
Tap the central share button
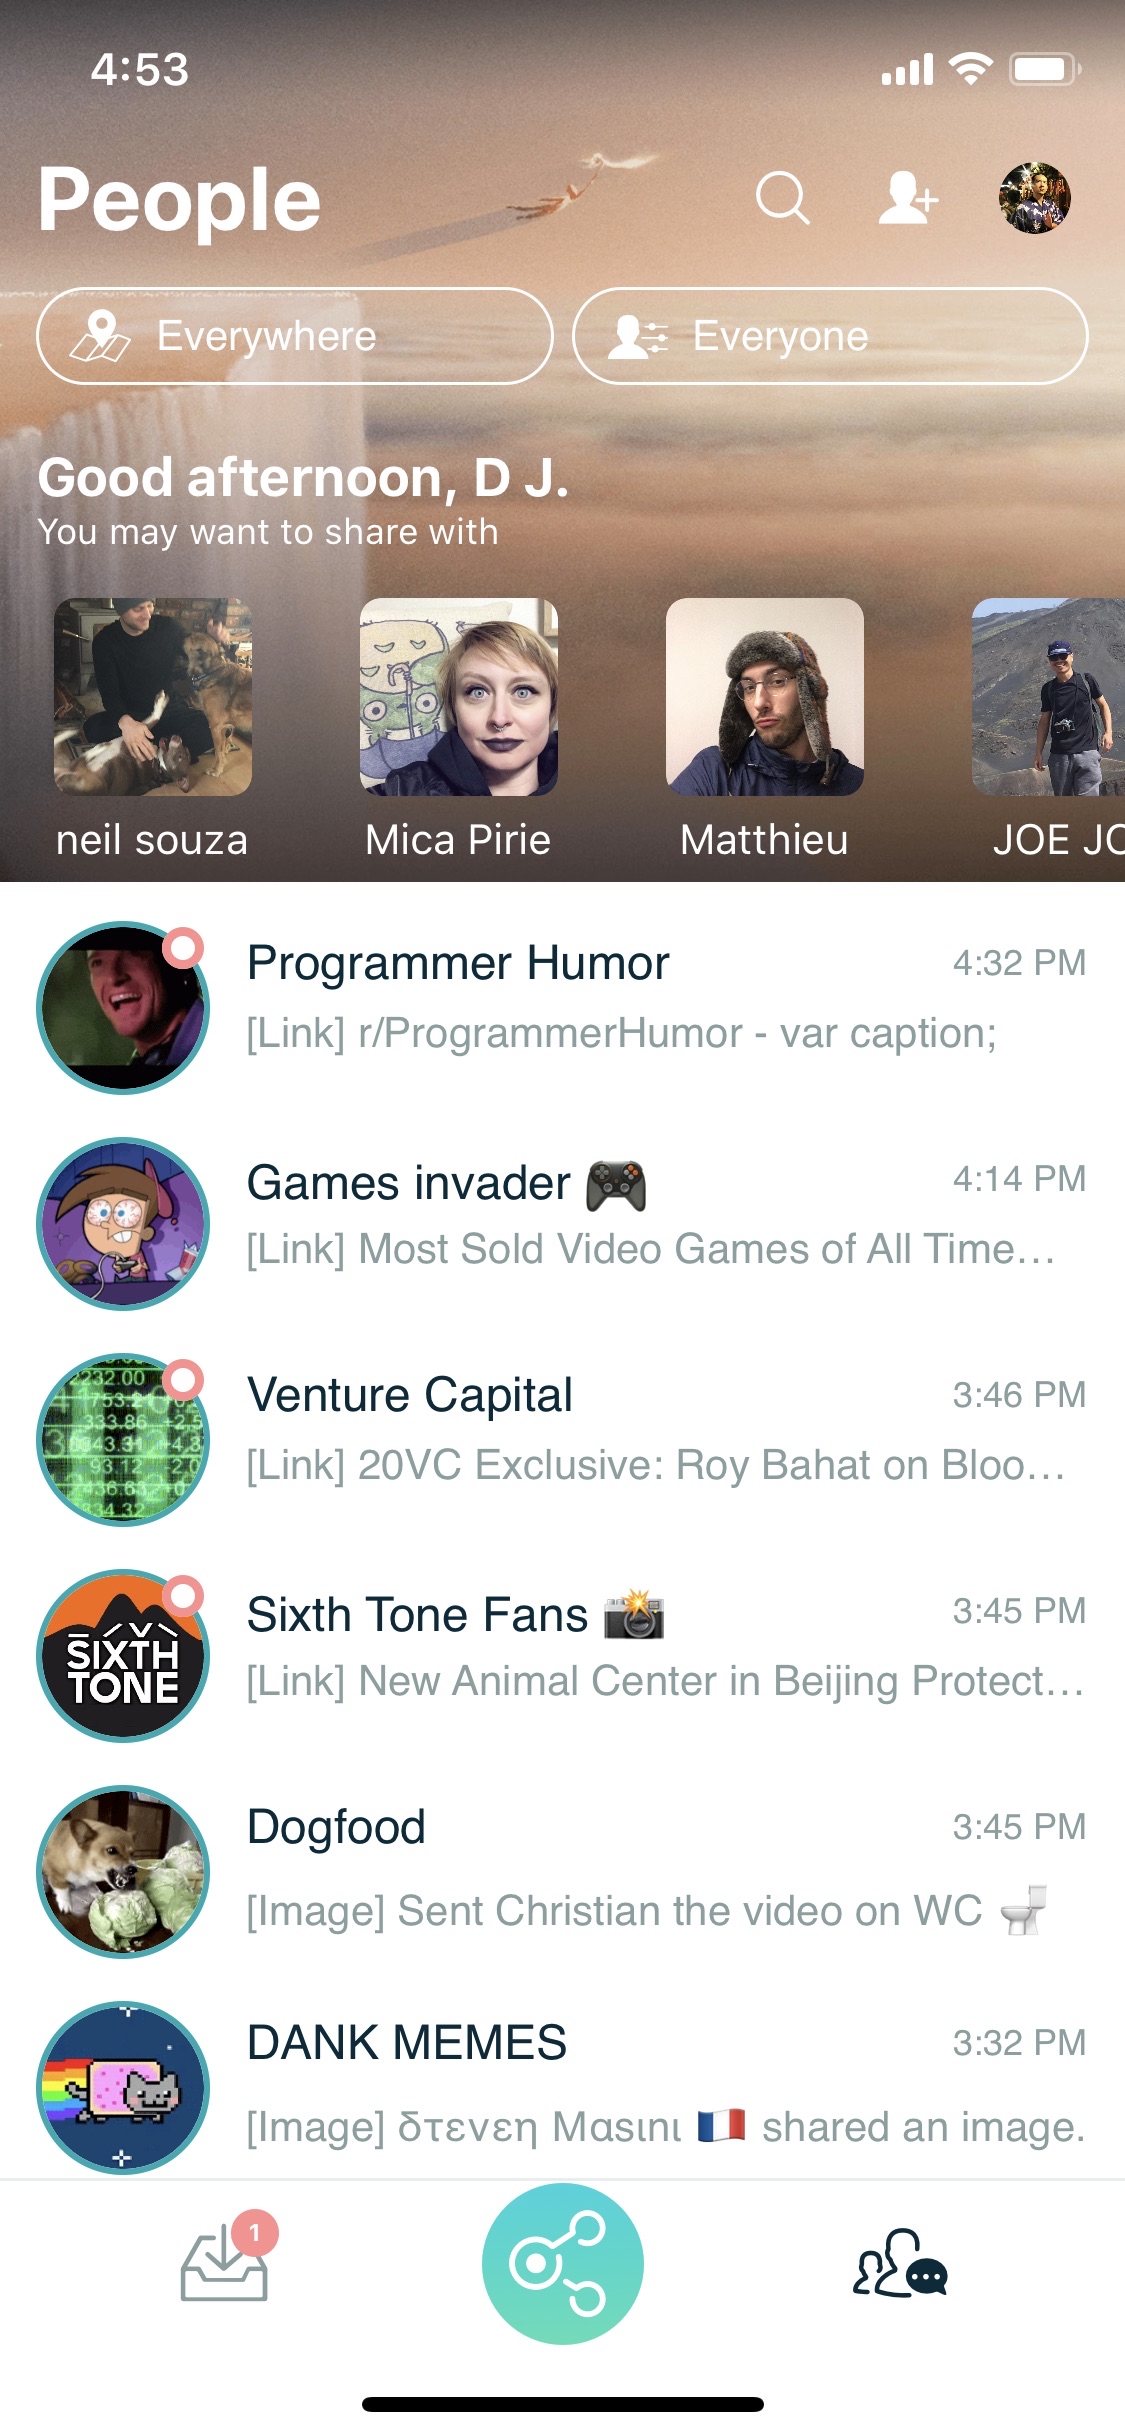tap(562, 2263)
